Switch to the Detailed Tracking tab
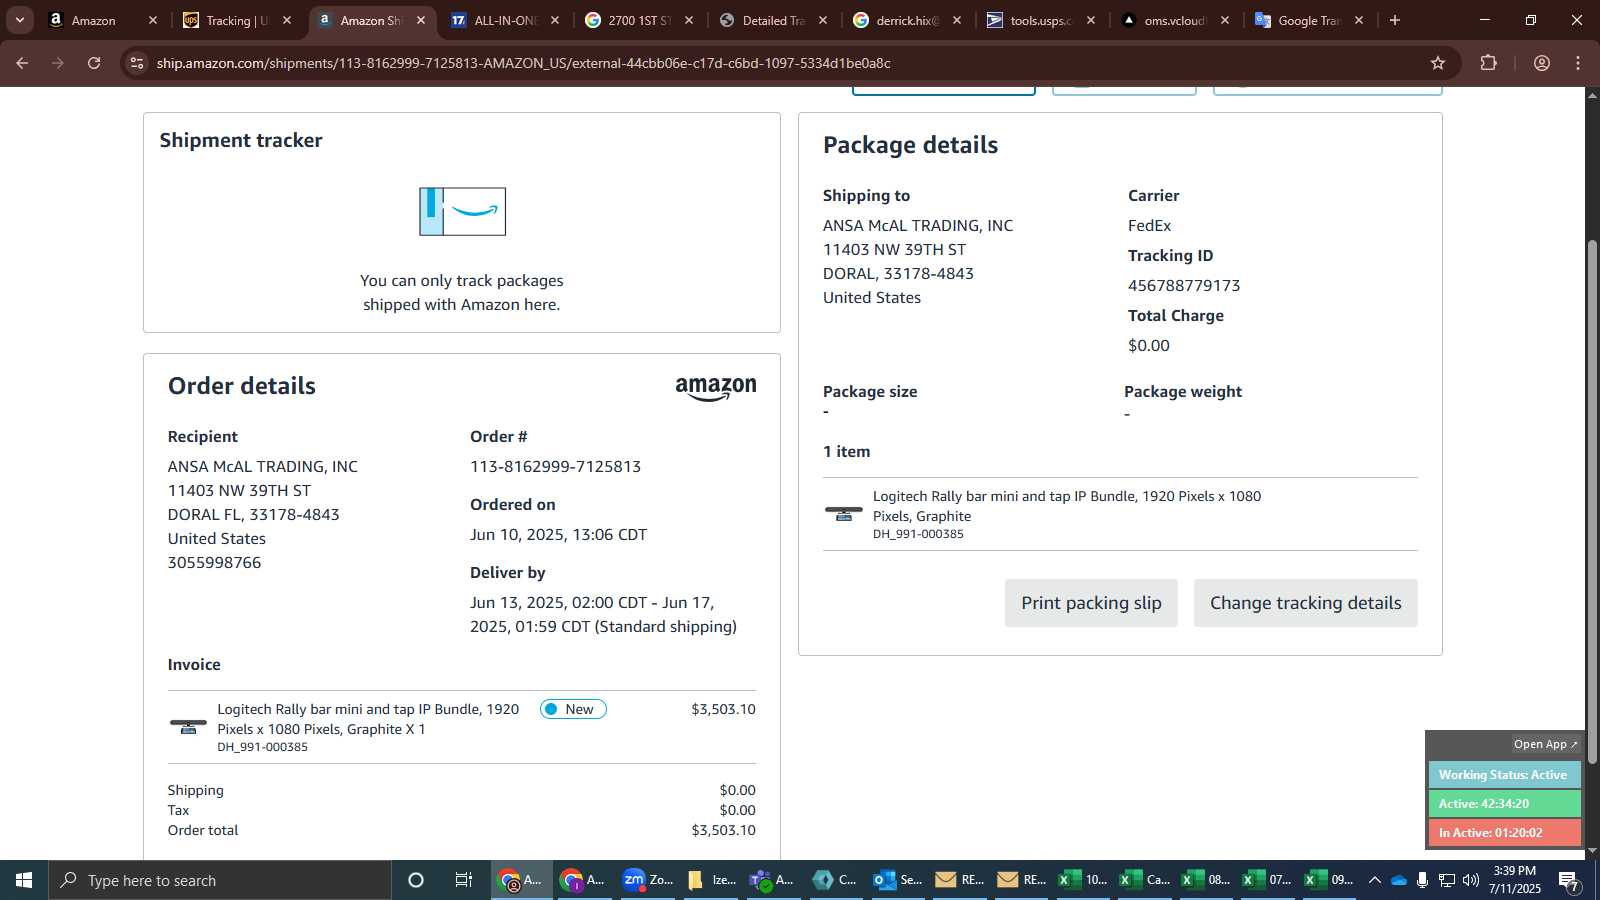The width and height of the screenshot is (1600, 900). coord(772,20)
